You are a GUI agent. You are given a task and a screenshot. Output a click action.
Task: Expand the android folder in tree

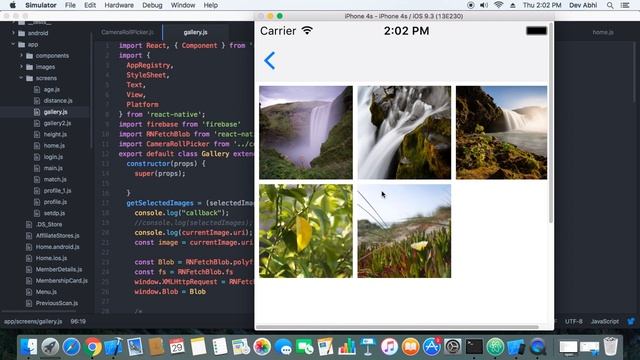[14, 33]
